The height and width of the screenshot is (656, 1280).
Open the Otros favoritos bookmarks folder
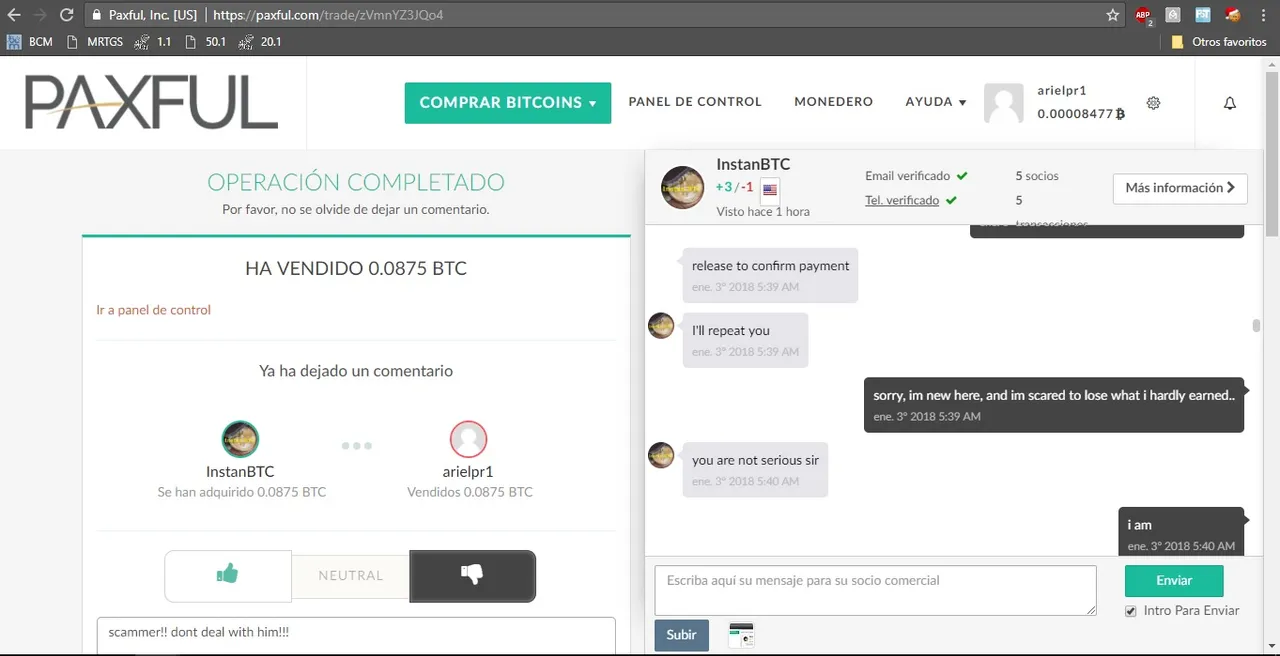pos(1219,42)
